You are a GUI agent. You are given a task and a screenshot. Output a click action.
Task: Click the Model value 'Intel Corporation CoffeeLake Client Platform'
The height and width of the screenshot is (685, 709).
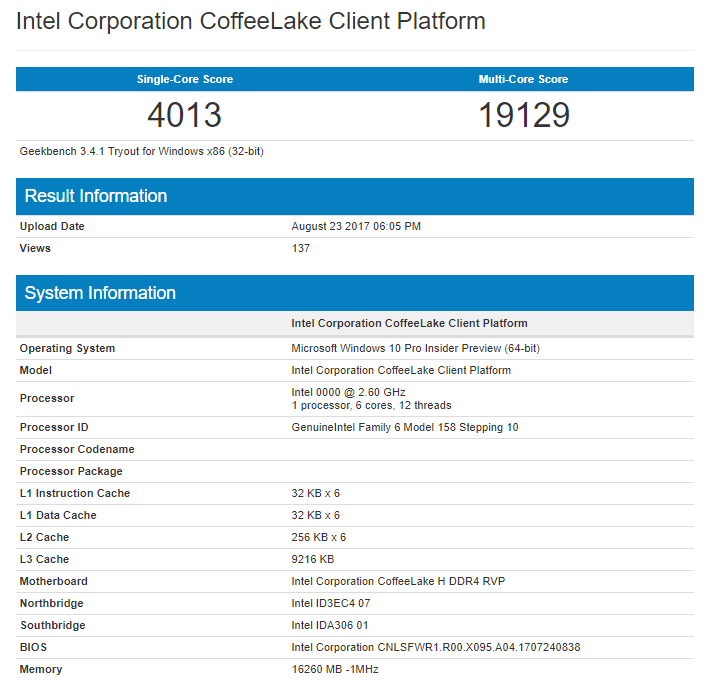[401, 370]
